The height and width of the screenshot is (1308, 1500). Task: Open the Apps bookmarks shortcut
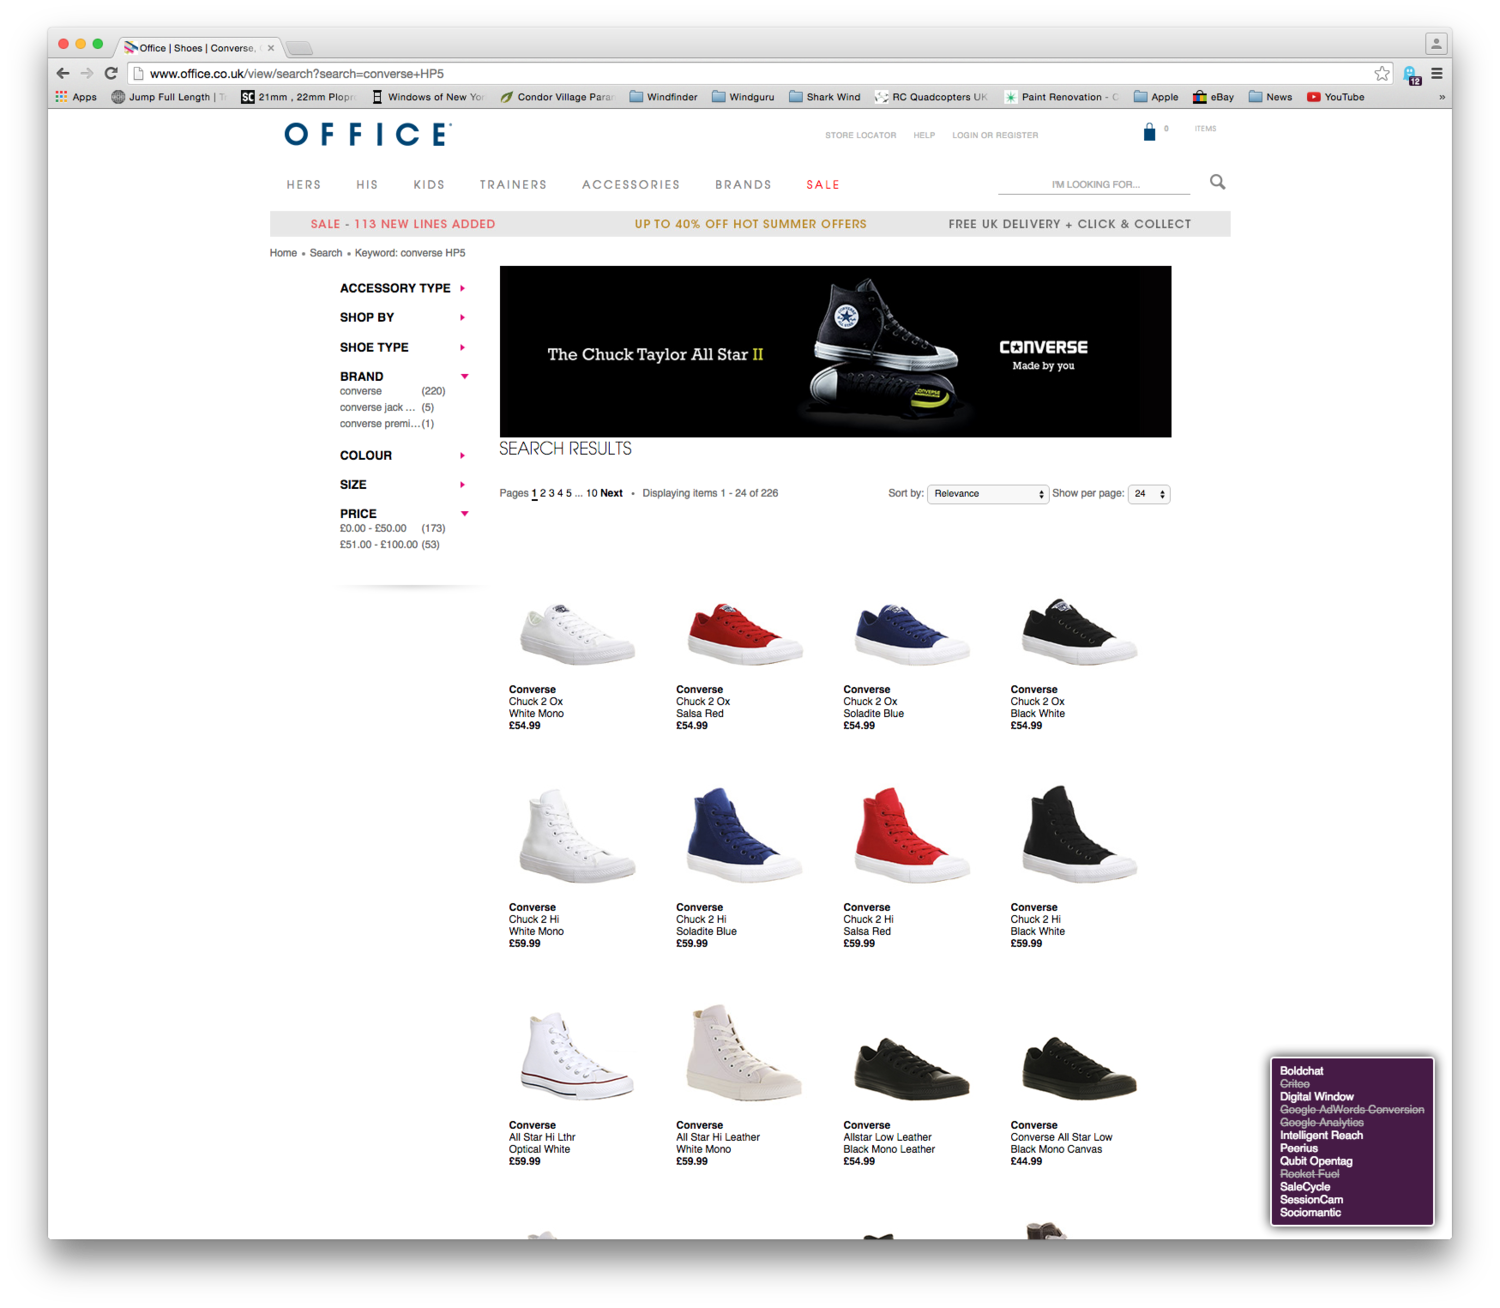pyautogui.click(x=76, y=97)
